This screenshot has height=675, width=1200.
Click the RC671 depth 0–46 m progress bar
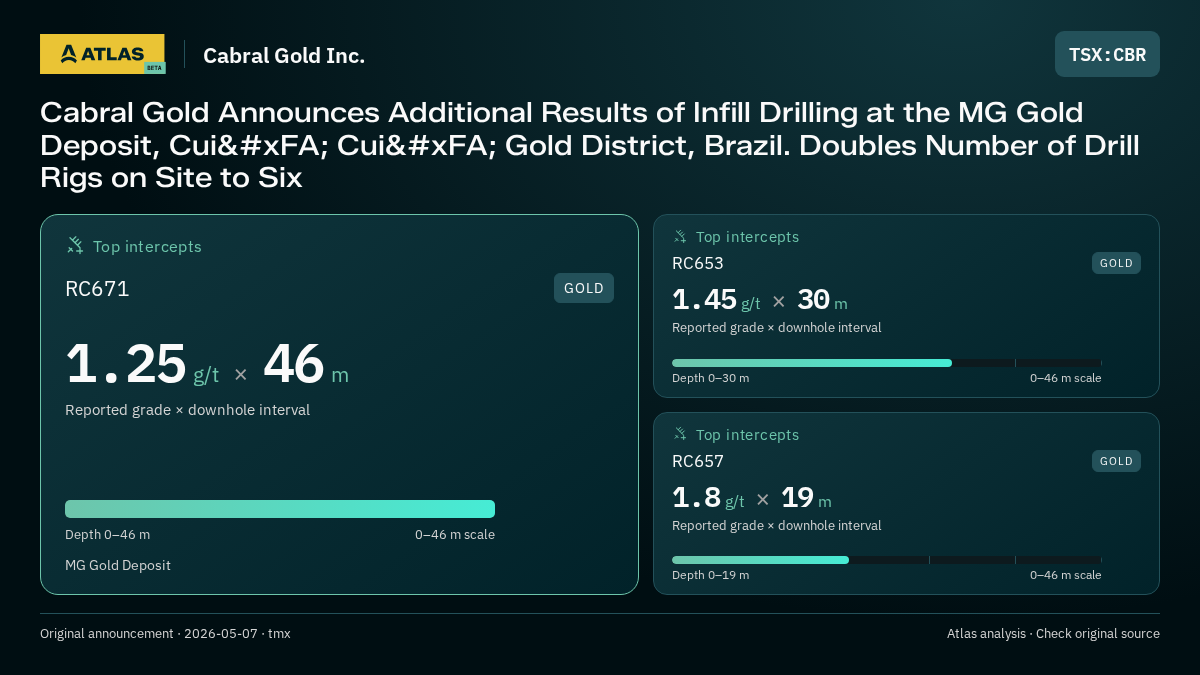click(280, 509)
